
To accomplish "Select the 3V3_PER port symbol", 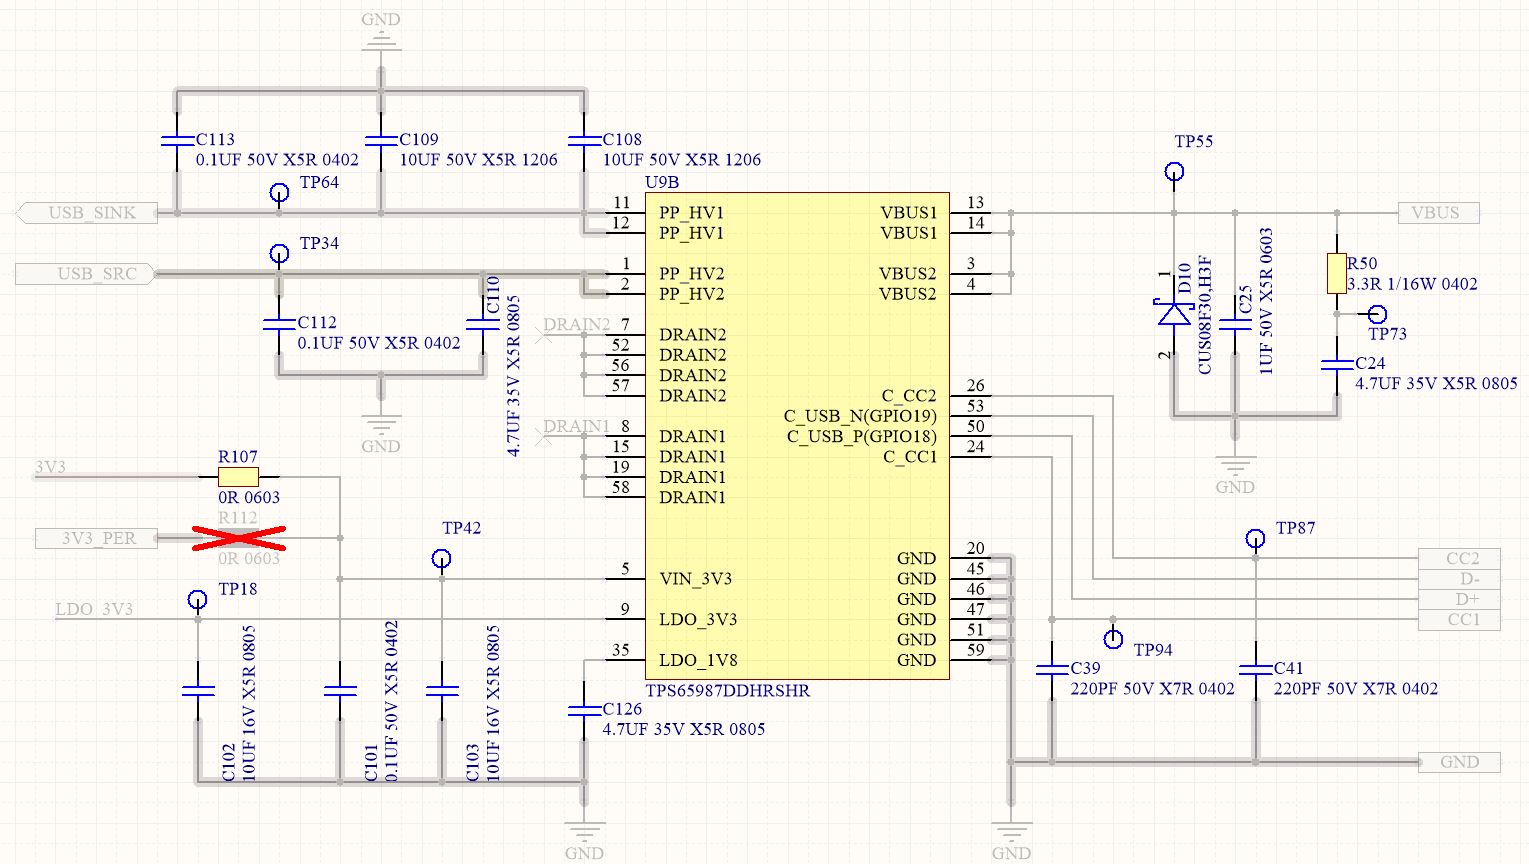I will point(97,538).
